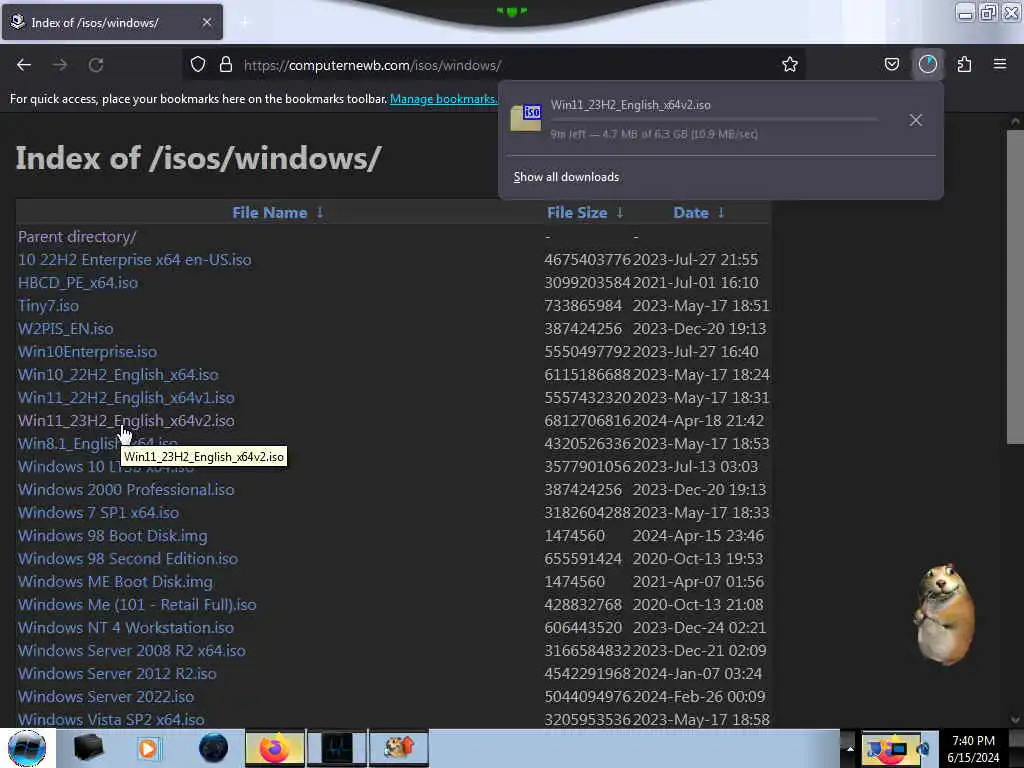Open the Extensions puzzle icon
The width and height of the screenshot is (1024, 768).
click(964, 65)
